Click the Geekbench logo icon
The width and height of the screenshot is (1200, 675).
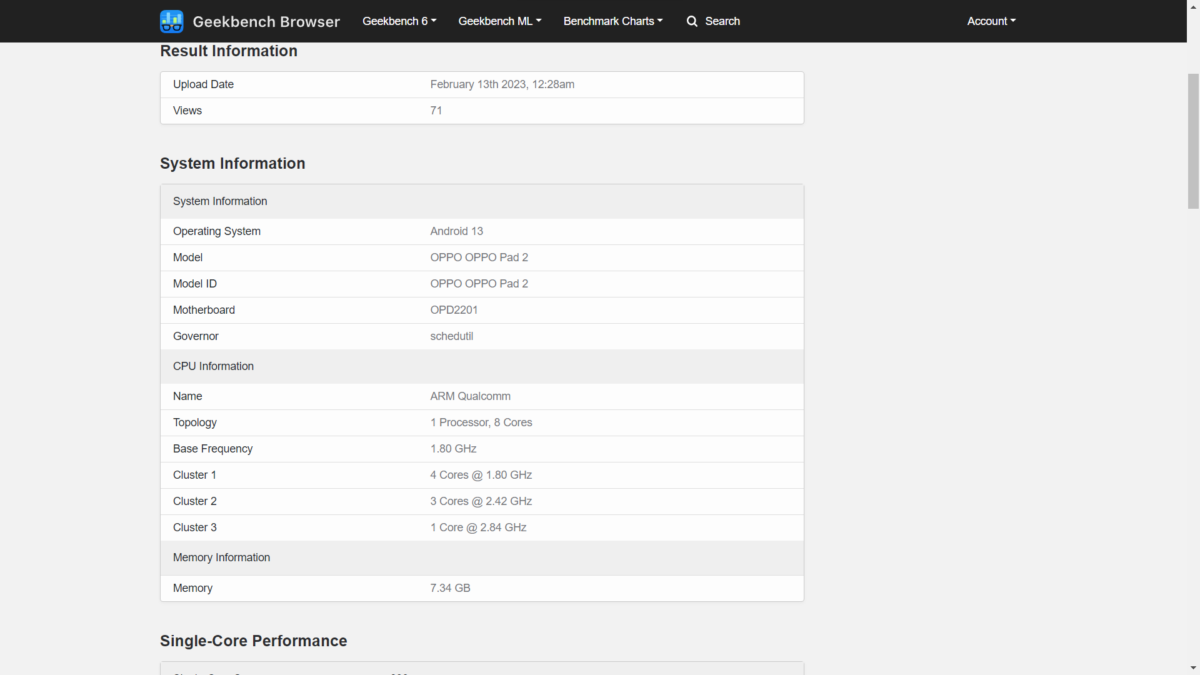click(x=172, y=21)
